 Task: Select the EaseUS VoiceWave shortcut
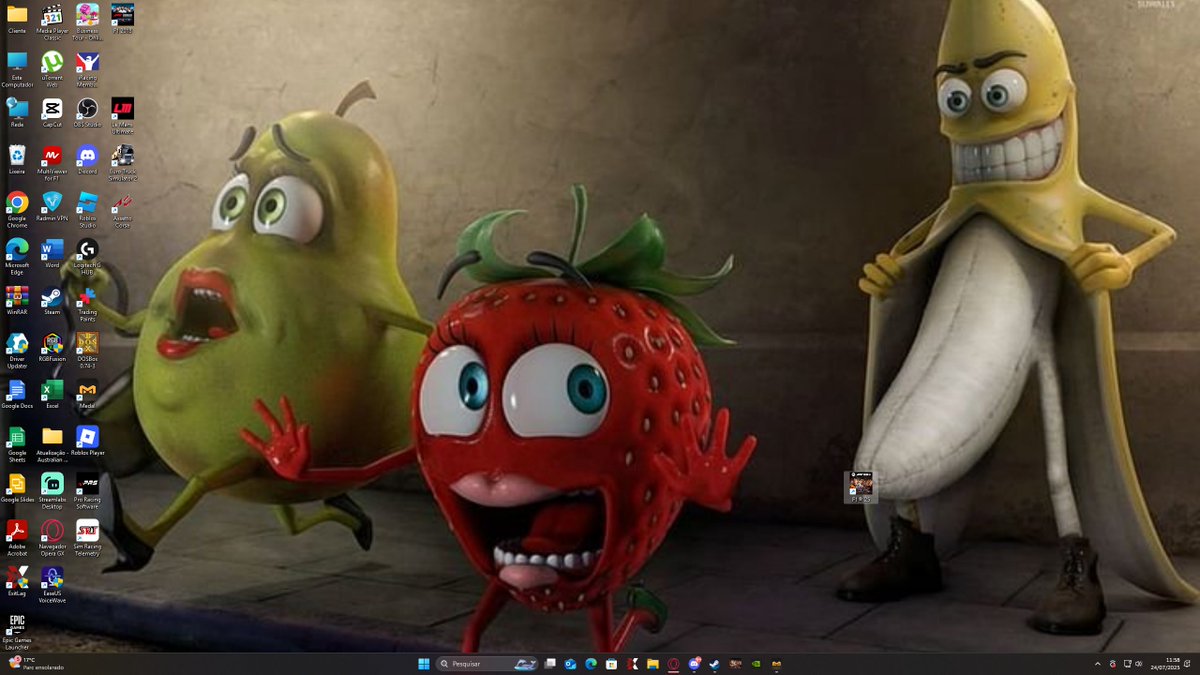(x=52, y=586)
